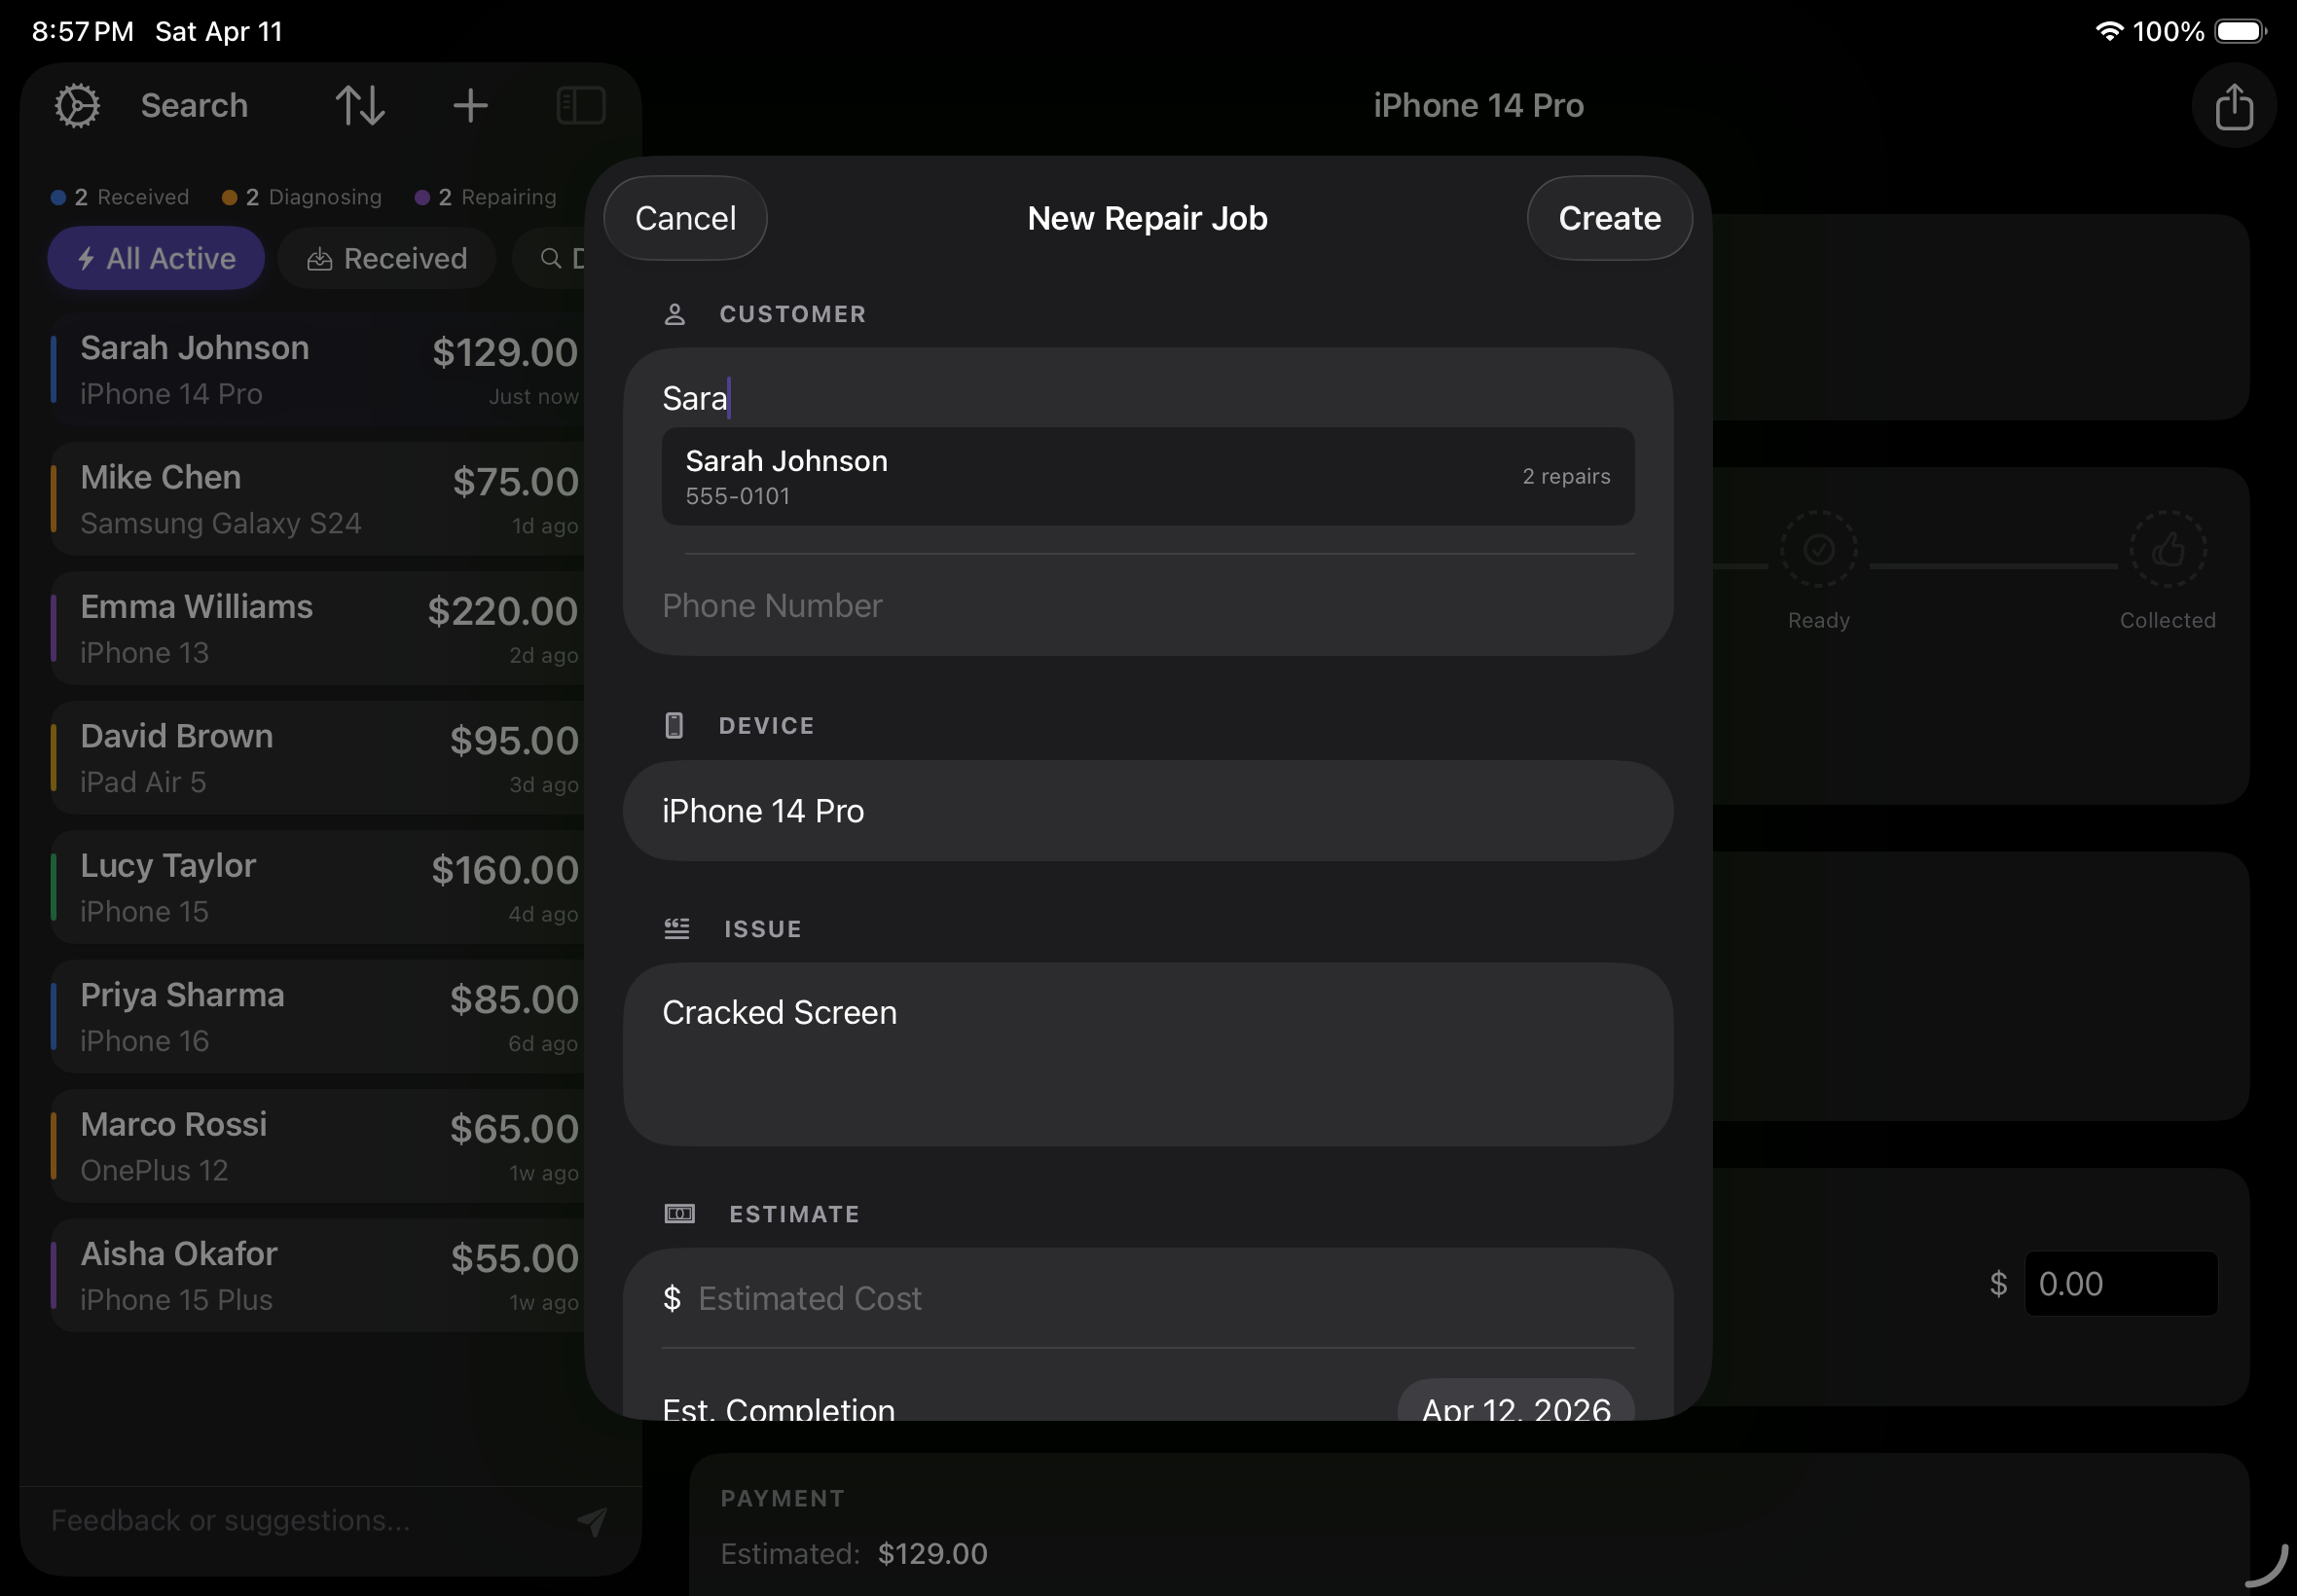The height and width of the screenshot is (1596, 2297).
Task: Toggle the Diagnosing status filter legend
Action: point(302,196)
